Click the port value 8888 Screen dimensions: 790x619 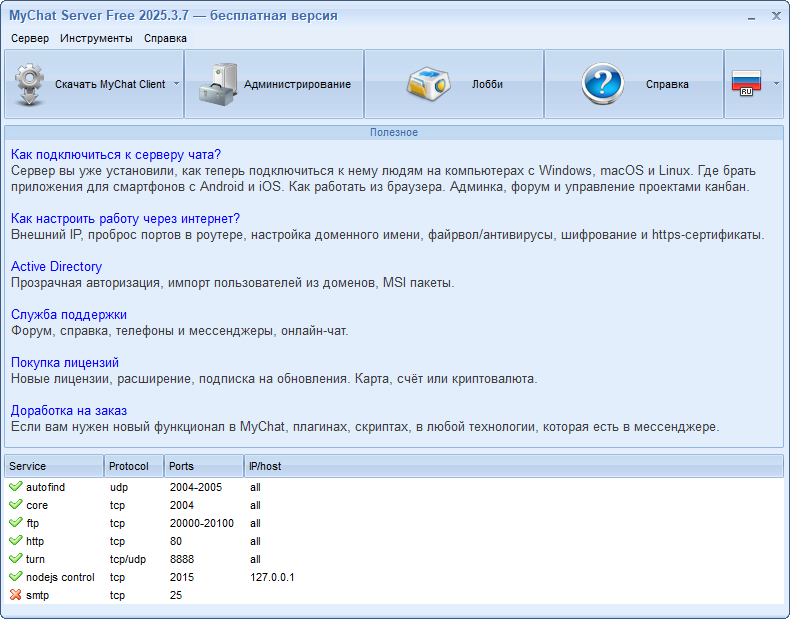(182, 559)
